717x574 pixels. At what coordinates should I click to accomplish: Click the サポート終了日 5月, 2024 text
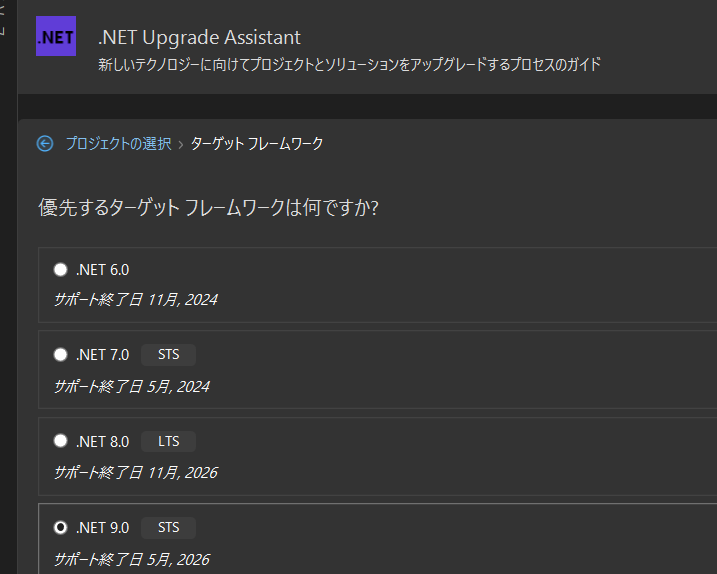tap(132, 387)
